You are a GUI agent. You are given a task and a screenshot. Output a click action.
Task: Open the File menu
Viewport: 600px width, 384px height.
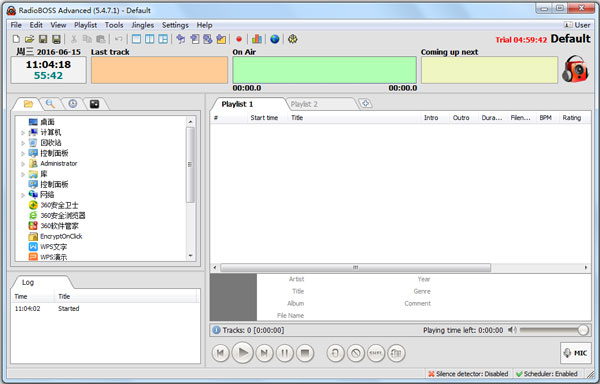(x=16, y=25)
